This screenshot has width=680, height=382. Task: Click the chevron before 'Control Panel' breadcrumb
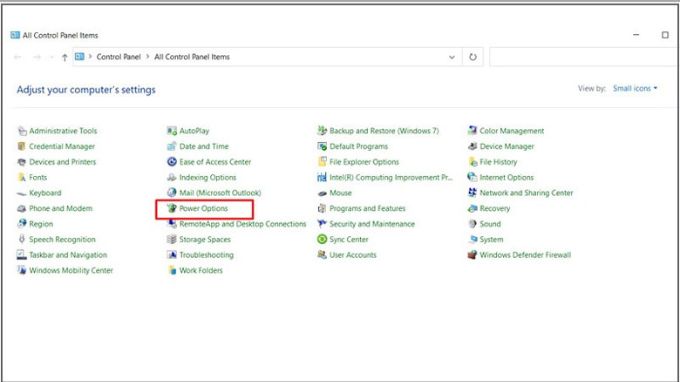click(x=91, y=57)
